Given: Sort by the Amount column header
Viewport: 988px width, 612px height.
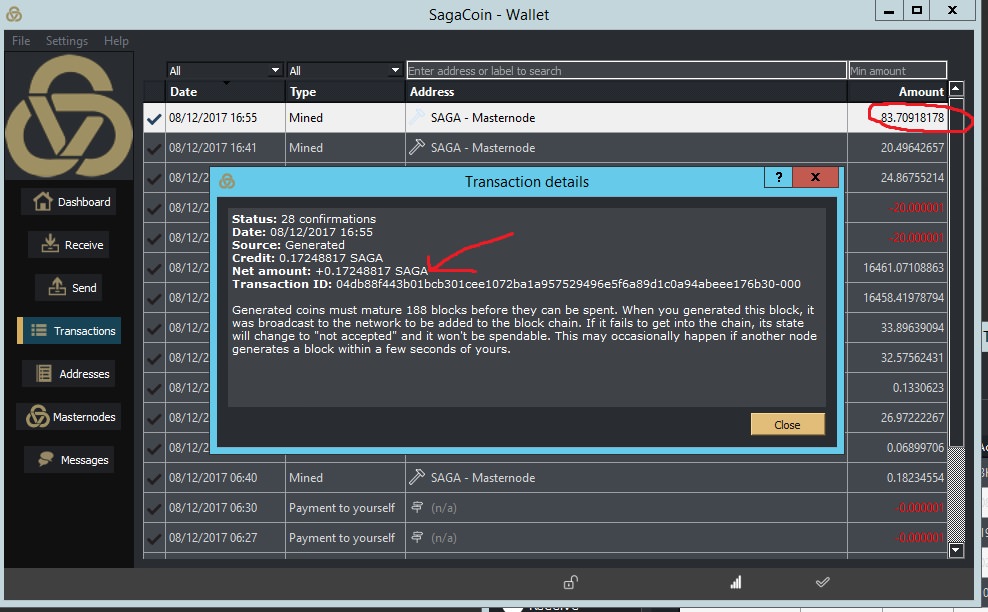Looking at the screenshot, I should pyautogui.click(x=897, y=92).
